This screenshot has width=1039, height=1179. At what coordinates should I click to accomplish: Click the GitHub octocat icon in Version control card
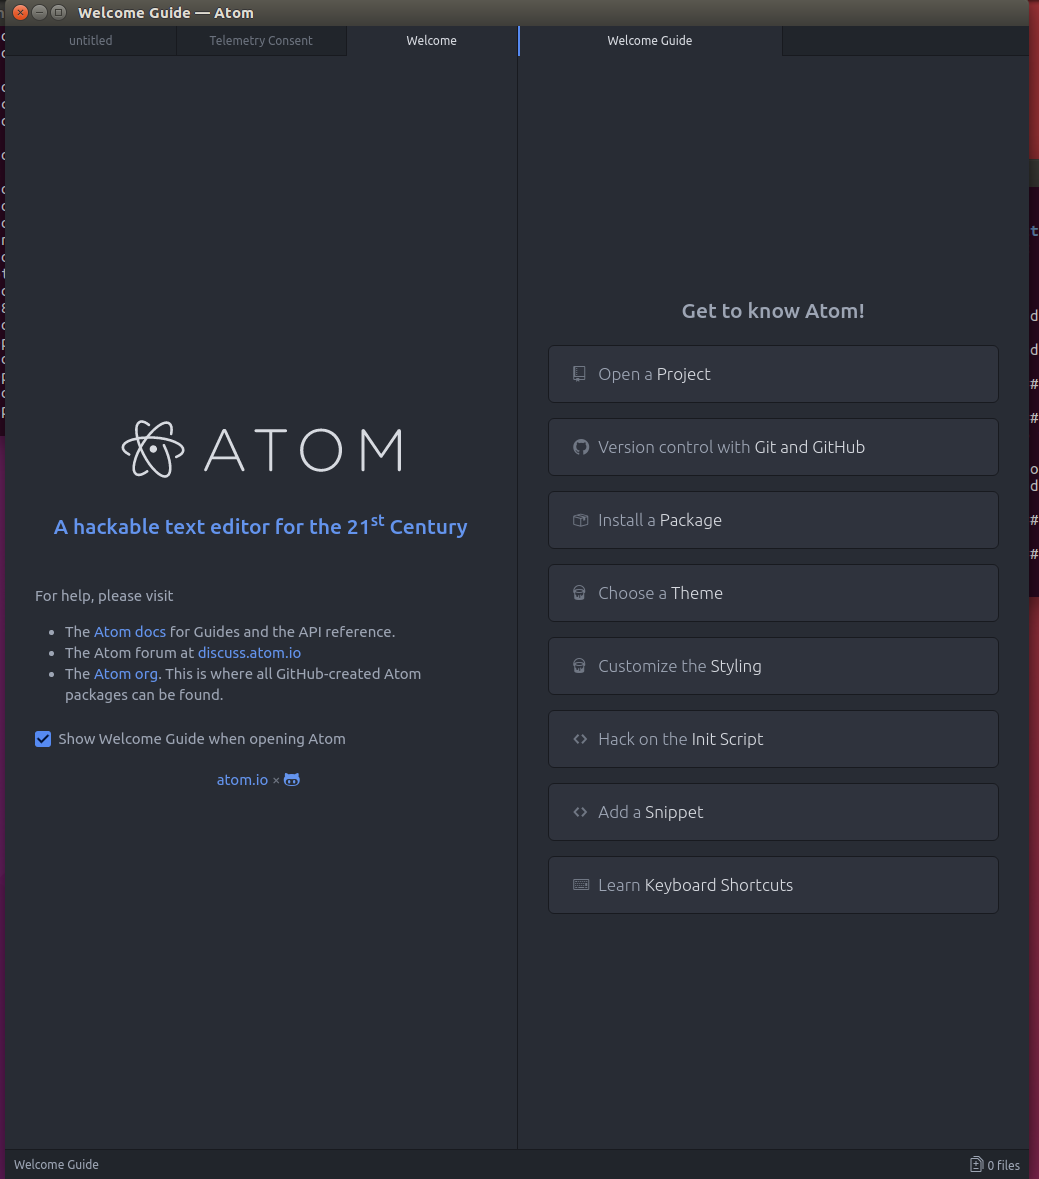pos(580,447)
